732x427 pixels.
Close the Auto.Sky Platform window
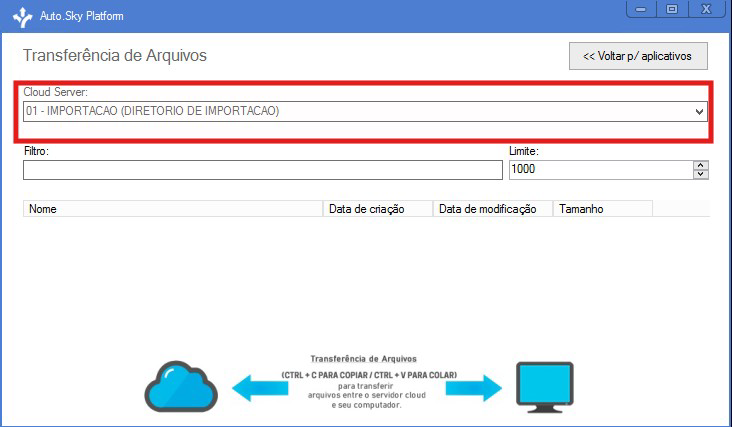pos(706,9)
